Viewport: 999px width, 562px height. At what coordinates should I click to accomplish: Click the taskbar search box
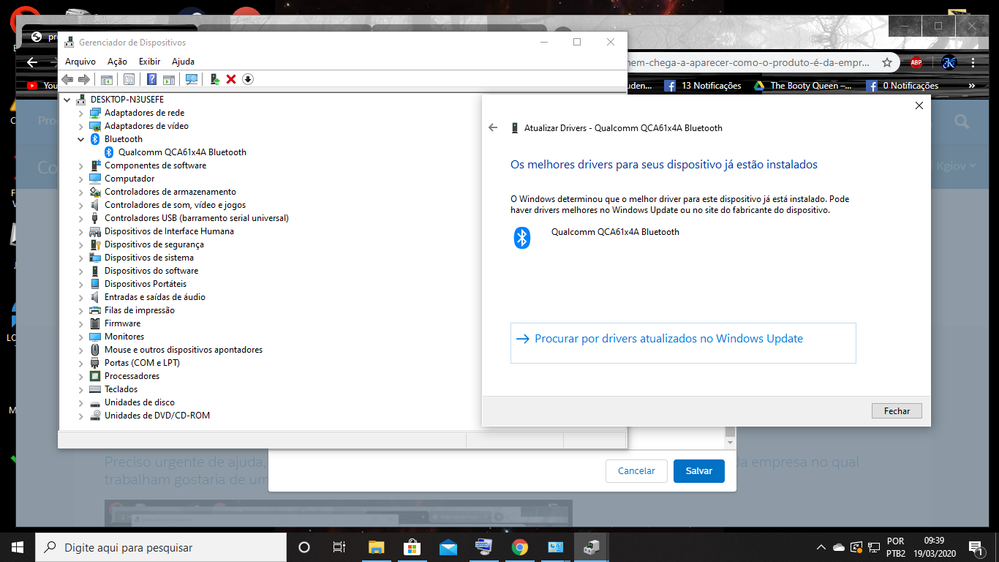(x=161, y=547)
